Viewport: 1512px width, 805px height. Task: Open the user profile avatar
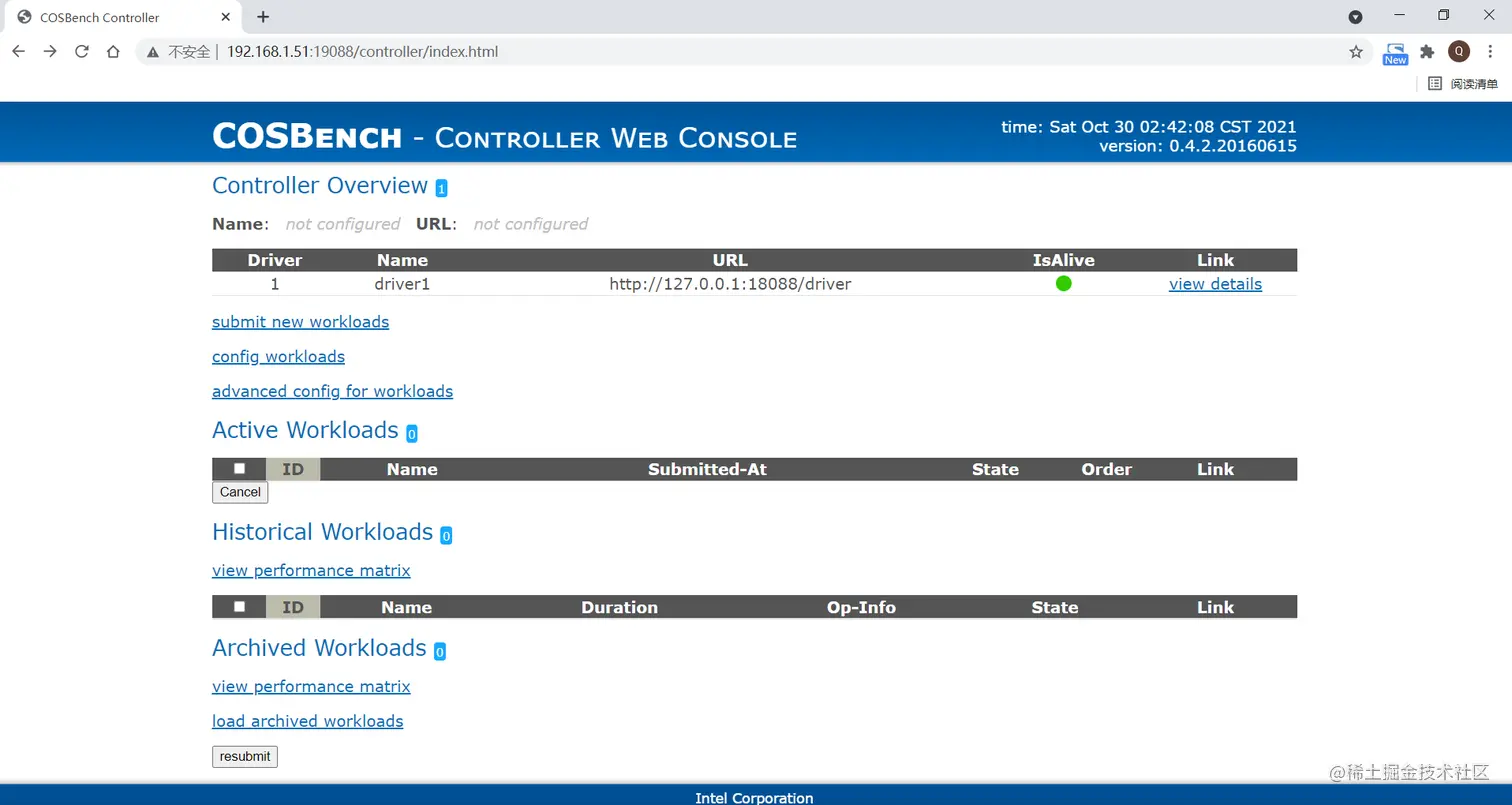click(1459, 51)
